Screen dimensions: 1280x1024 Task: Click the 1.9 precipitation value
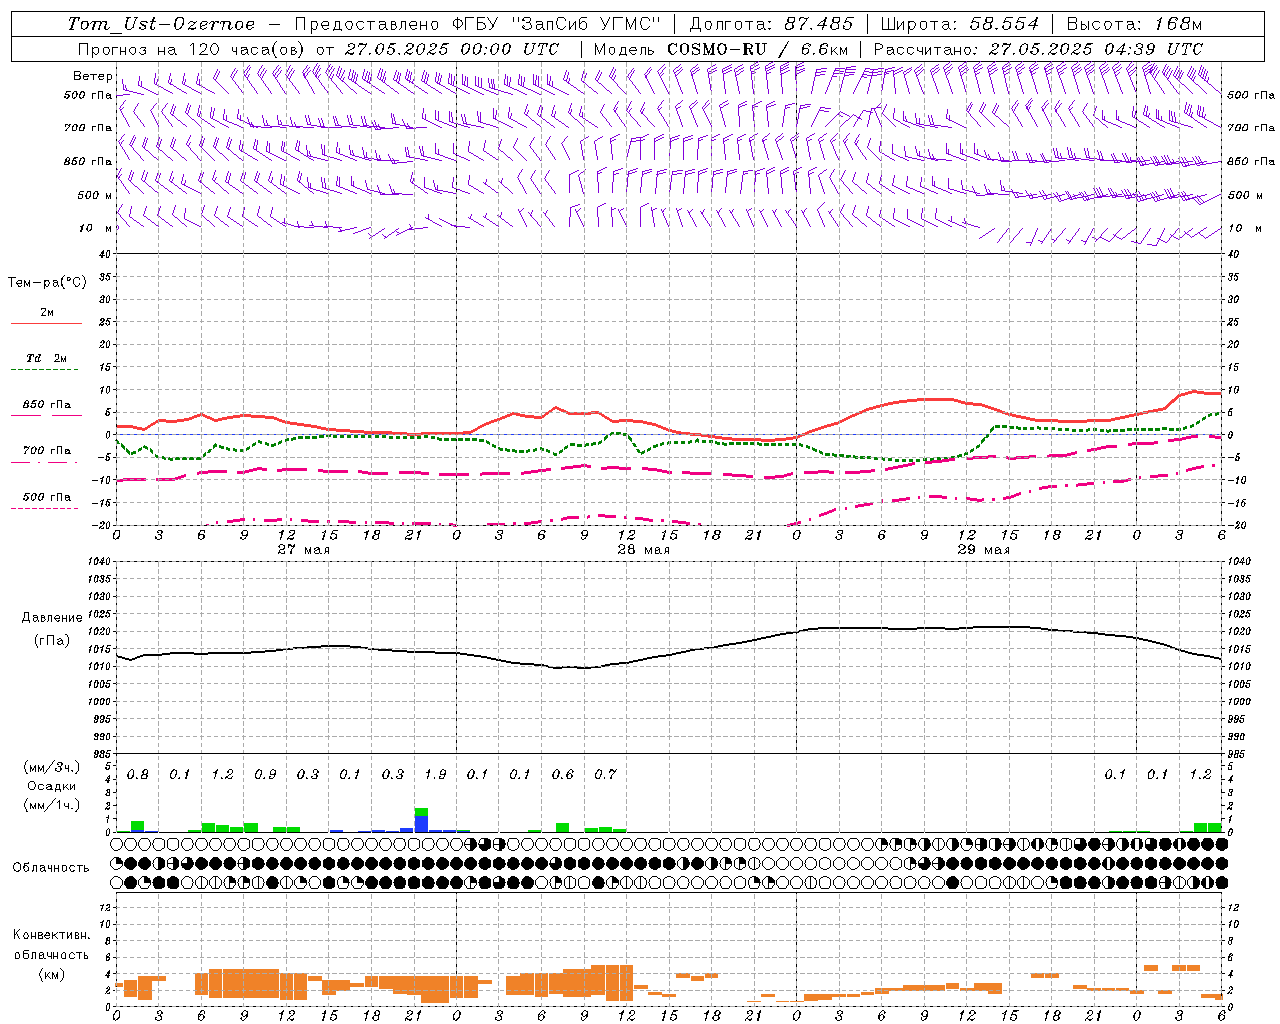pyautogui.click(x=435, y=775)
